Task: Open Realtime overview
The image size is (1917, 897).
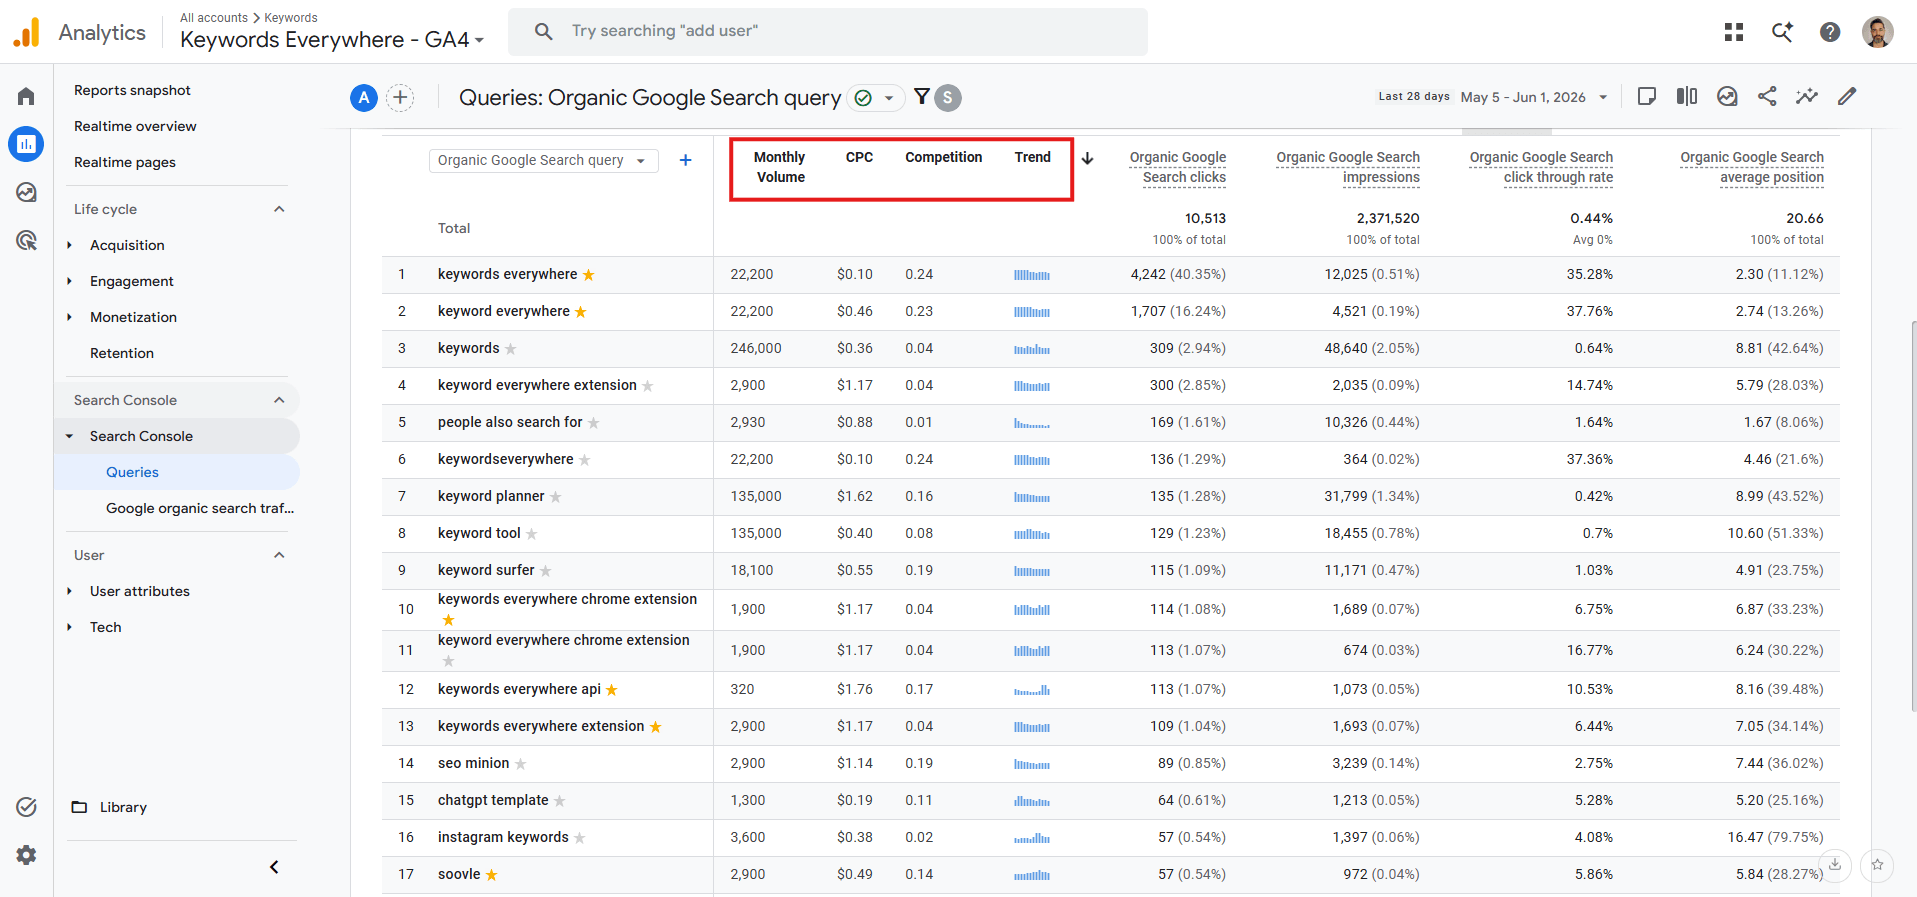Action: 135,126
